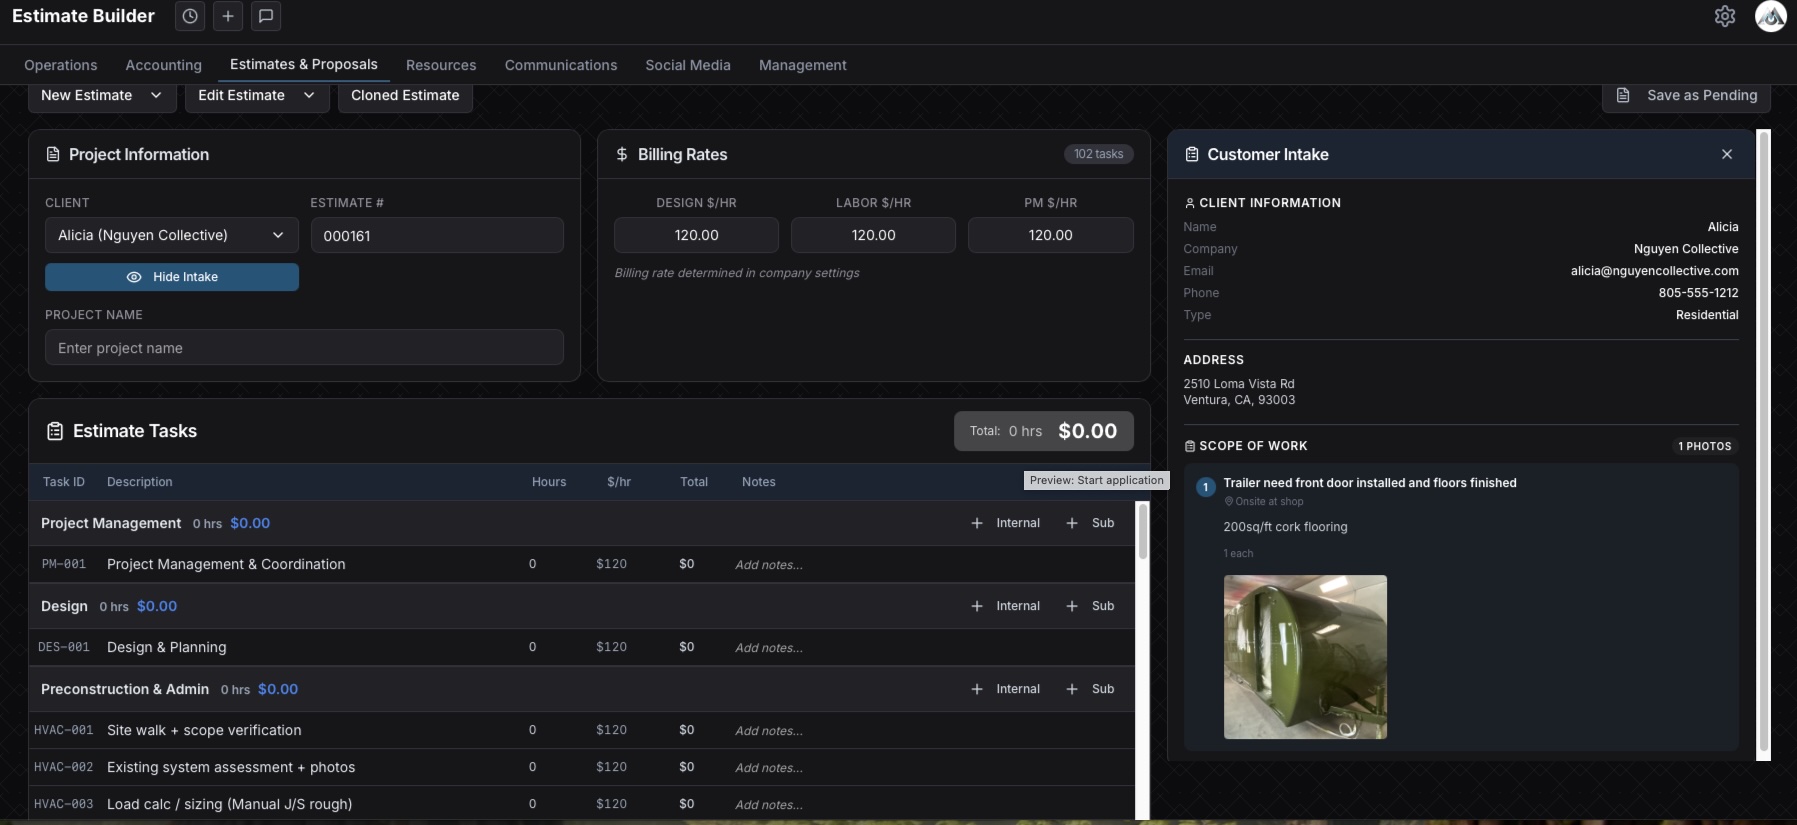Add Sub task to Design section
Screen dimensions: 1797x825
[1091, 606]
